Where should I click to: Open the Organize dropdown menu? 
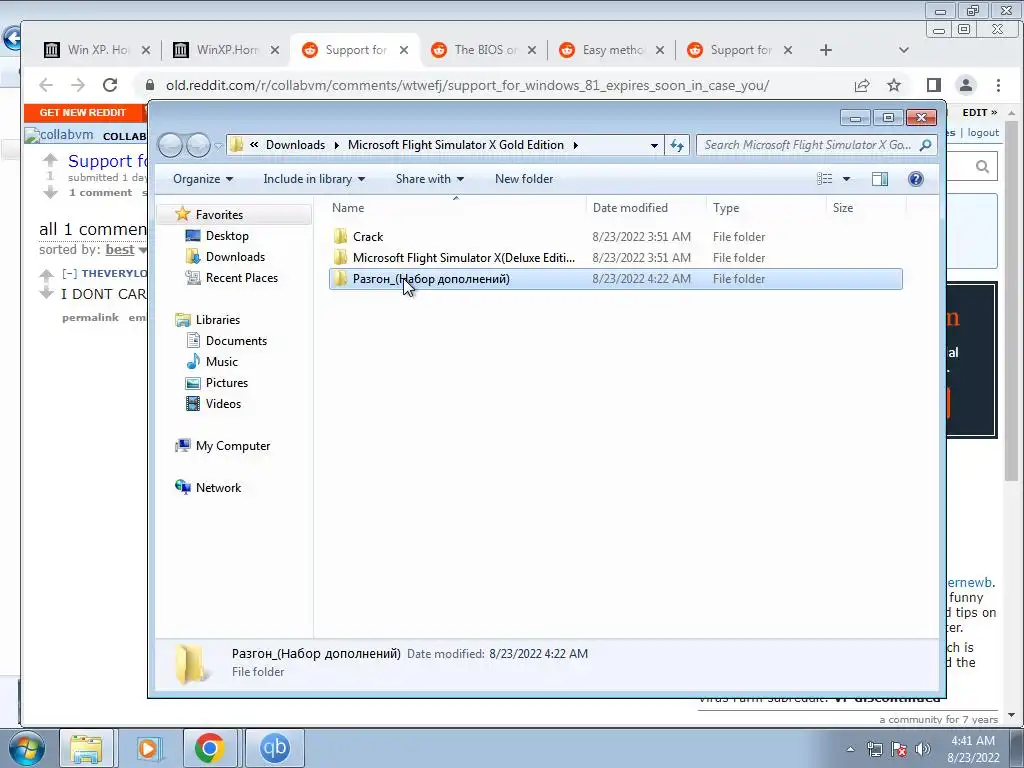tap(202, 179)
